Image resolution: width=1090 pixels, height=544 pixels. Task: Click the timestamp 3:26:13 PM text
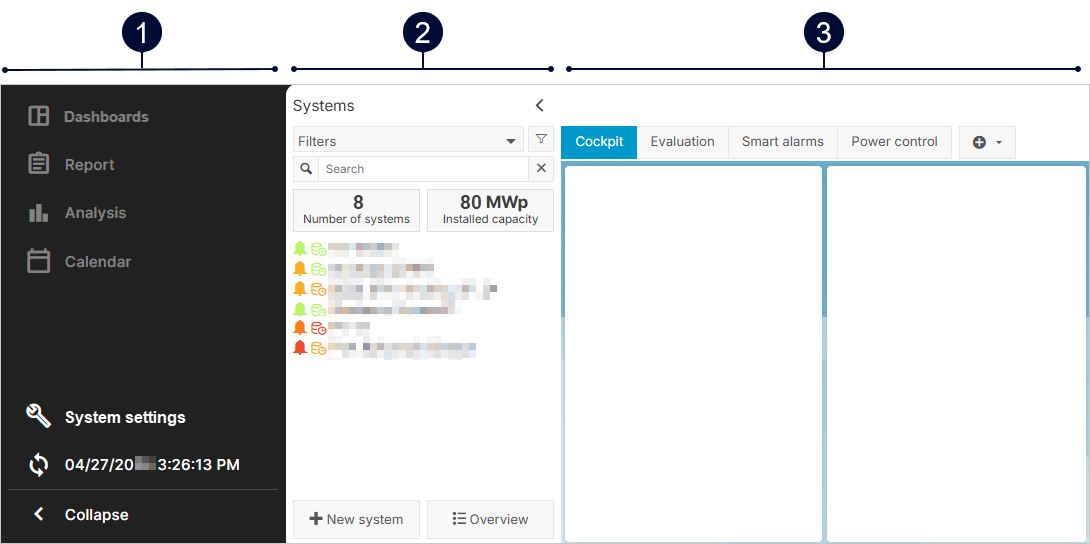point(199,465)
